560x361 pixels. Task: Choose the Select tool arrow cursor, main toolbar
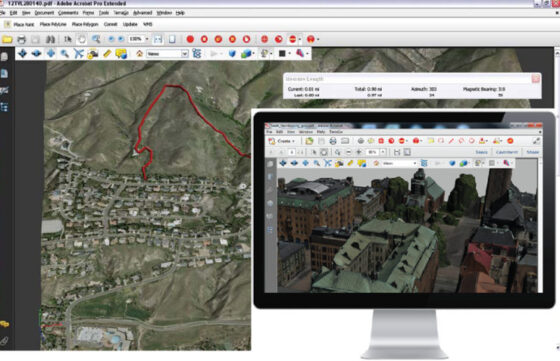click(x=68, y=39)
